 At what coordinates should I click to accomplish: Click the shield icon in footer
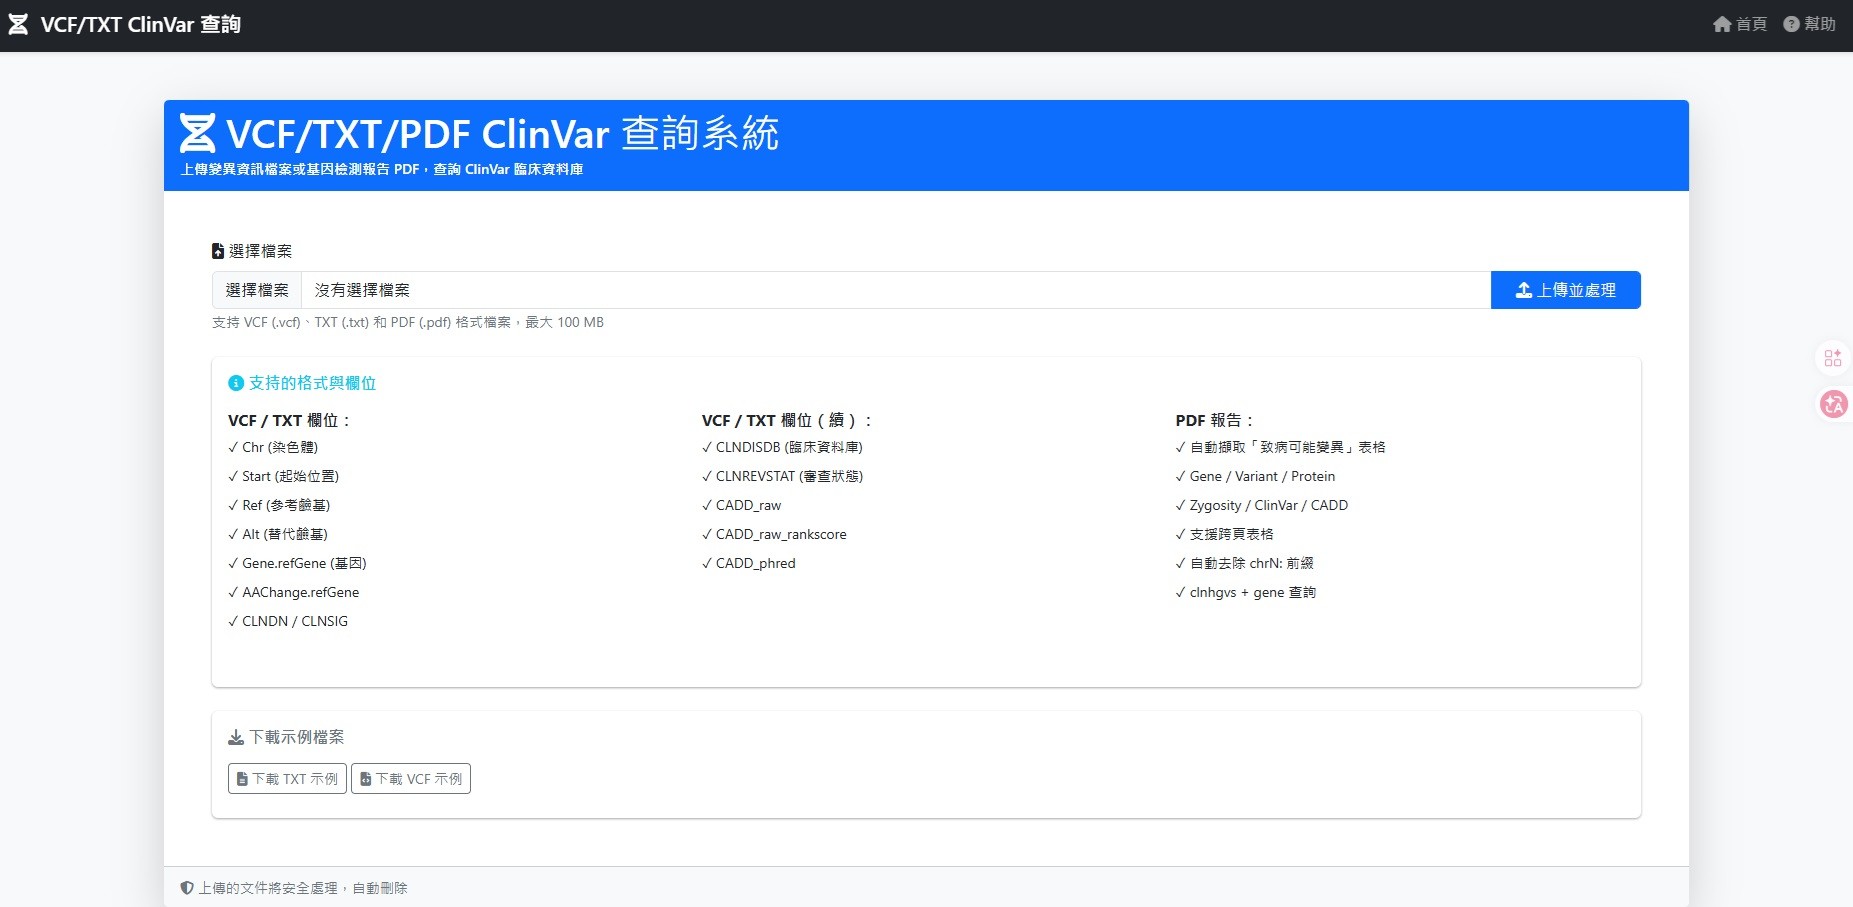coord(187,888)
